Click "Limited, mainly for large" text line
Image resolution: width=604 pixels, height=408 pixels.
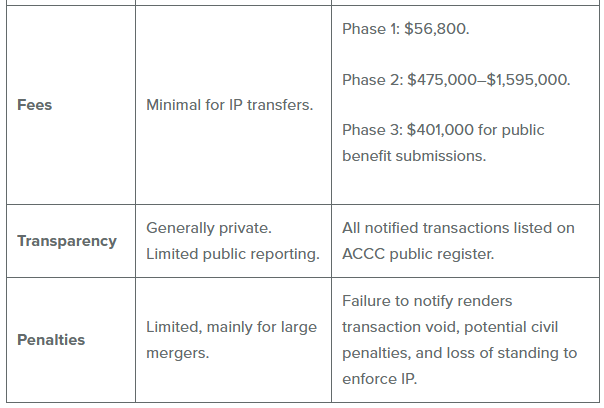231,327
